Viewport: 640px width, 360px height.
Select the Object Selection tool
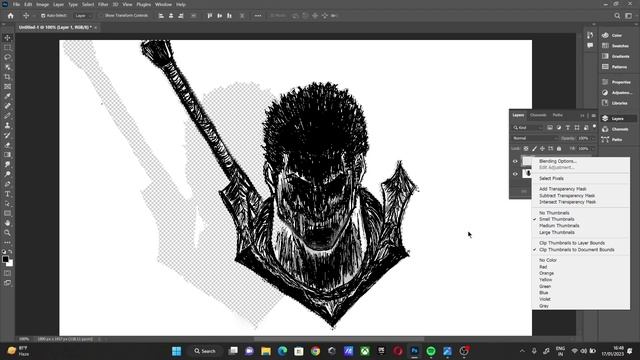(x=7, y=67)
